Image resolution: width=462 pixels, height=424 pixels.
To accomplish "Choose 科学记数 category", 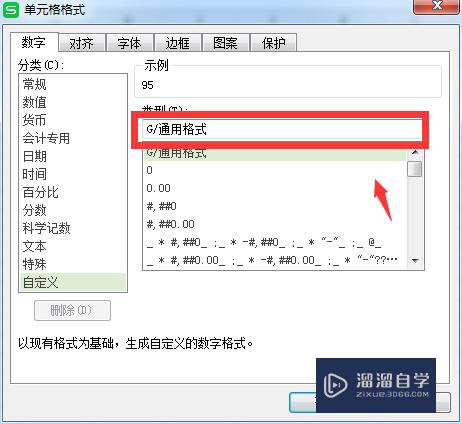I will click(73, 228).
